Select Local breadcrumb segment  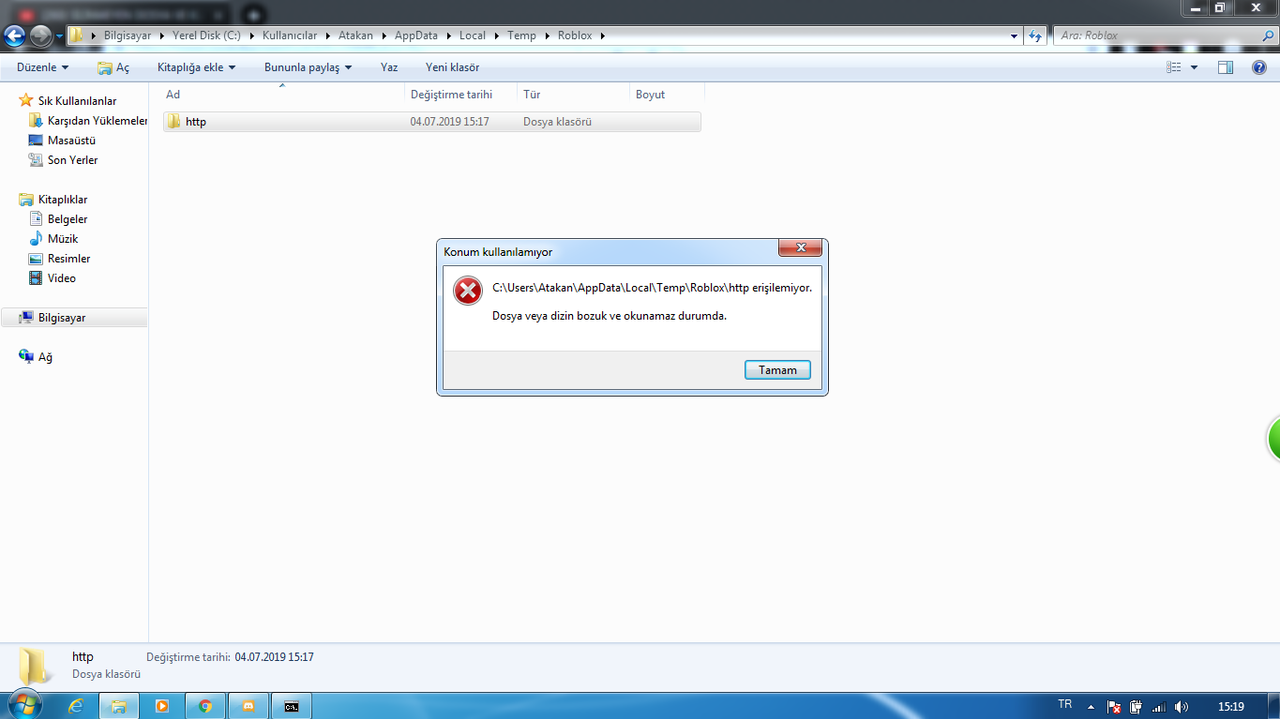point(472,36)
